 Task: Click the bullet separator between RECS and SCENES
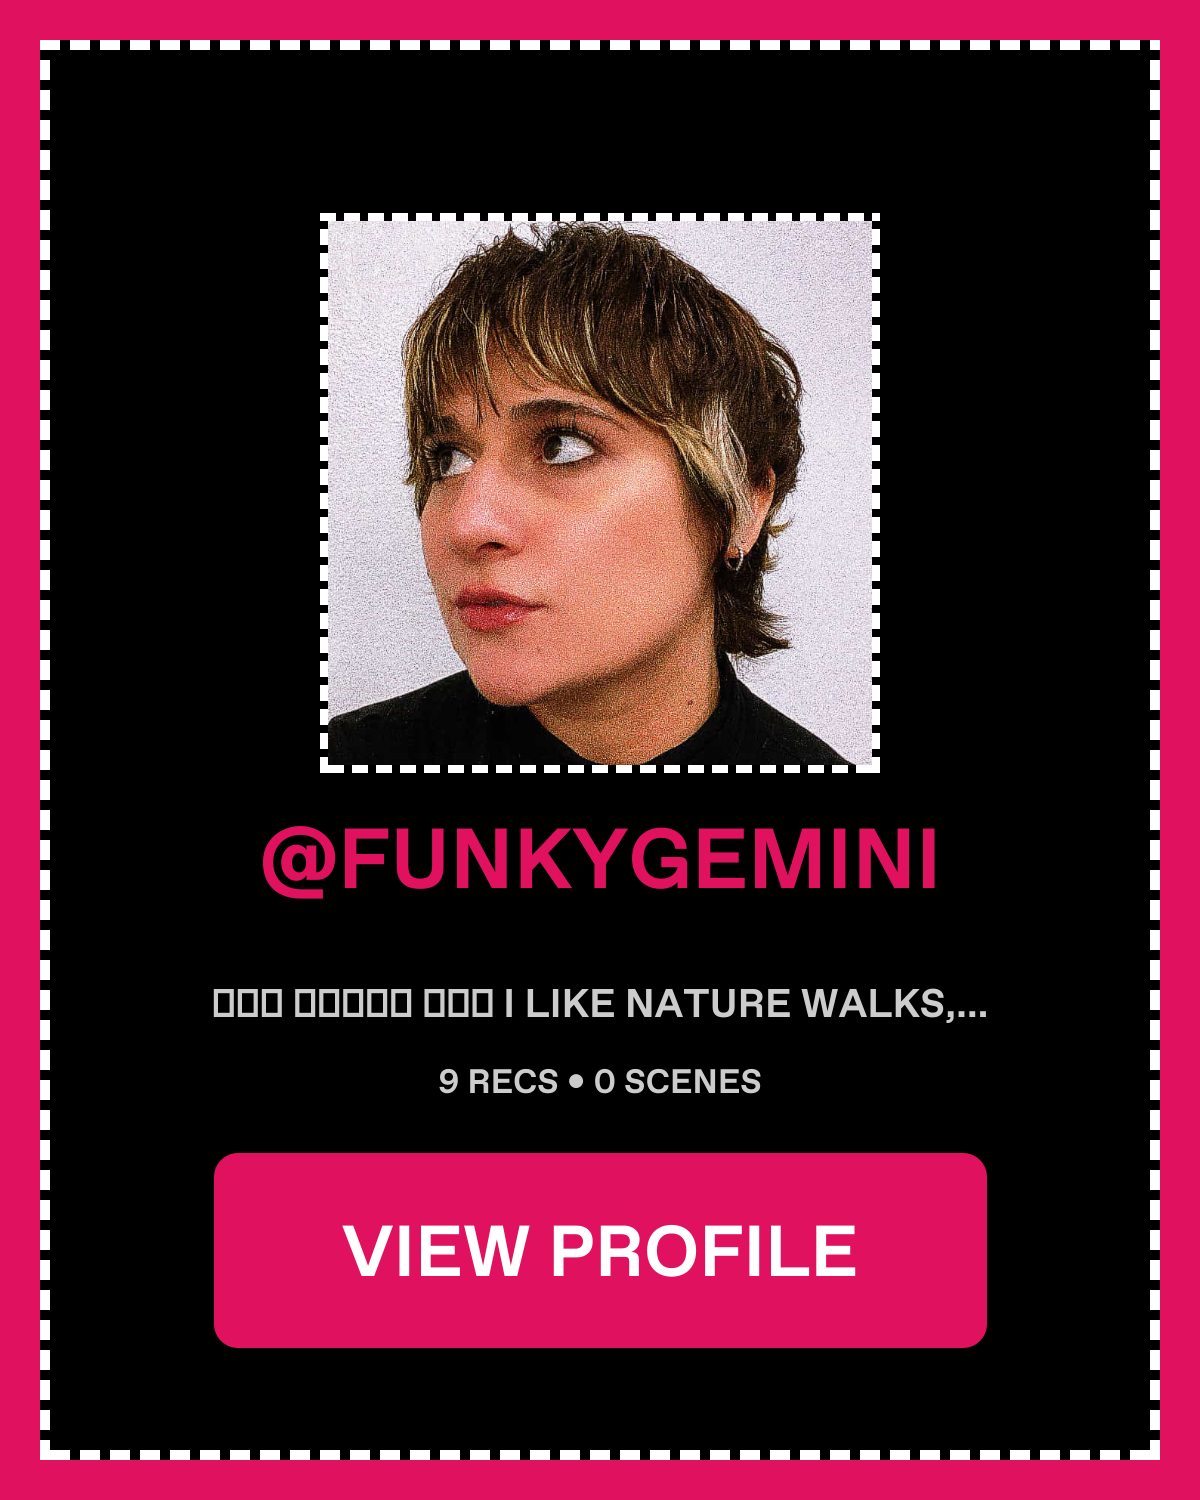[x=576, y=1082]
